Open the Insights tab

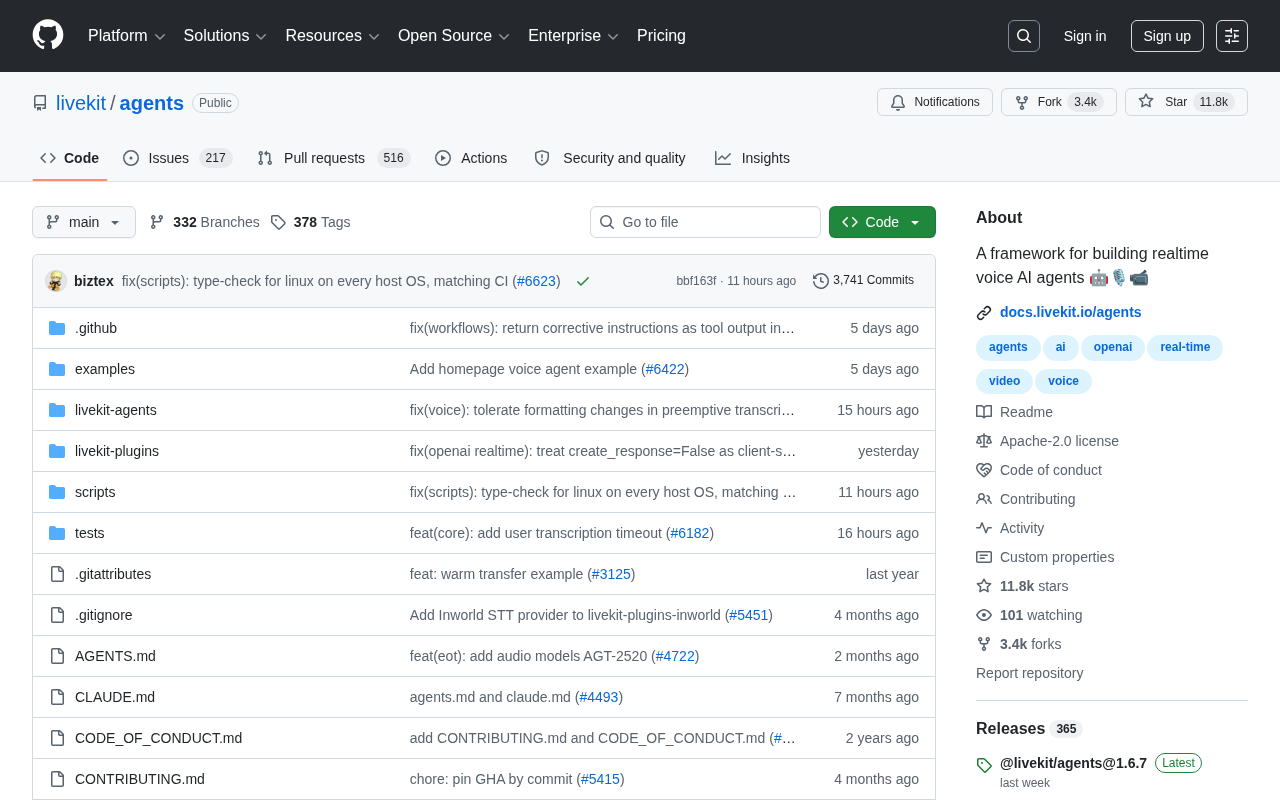(x=752, y=158)
